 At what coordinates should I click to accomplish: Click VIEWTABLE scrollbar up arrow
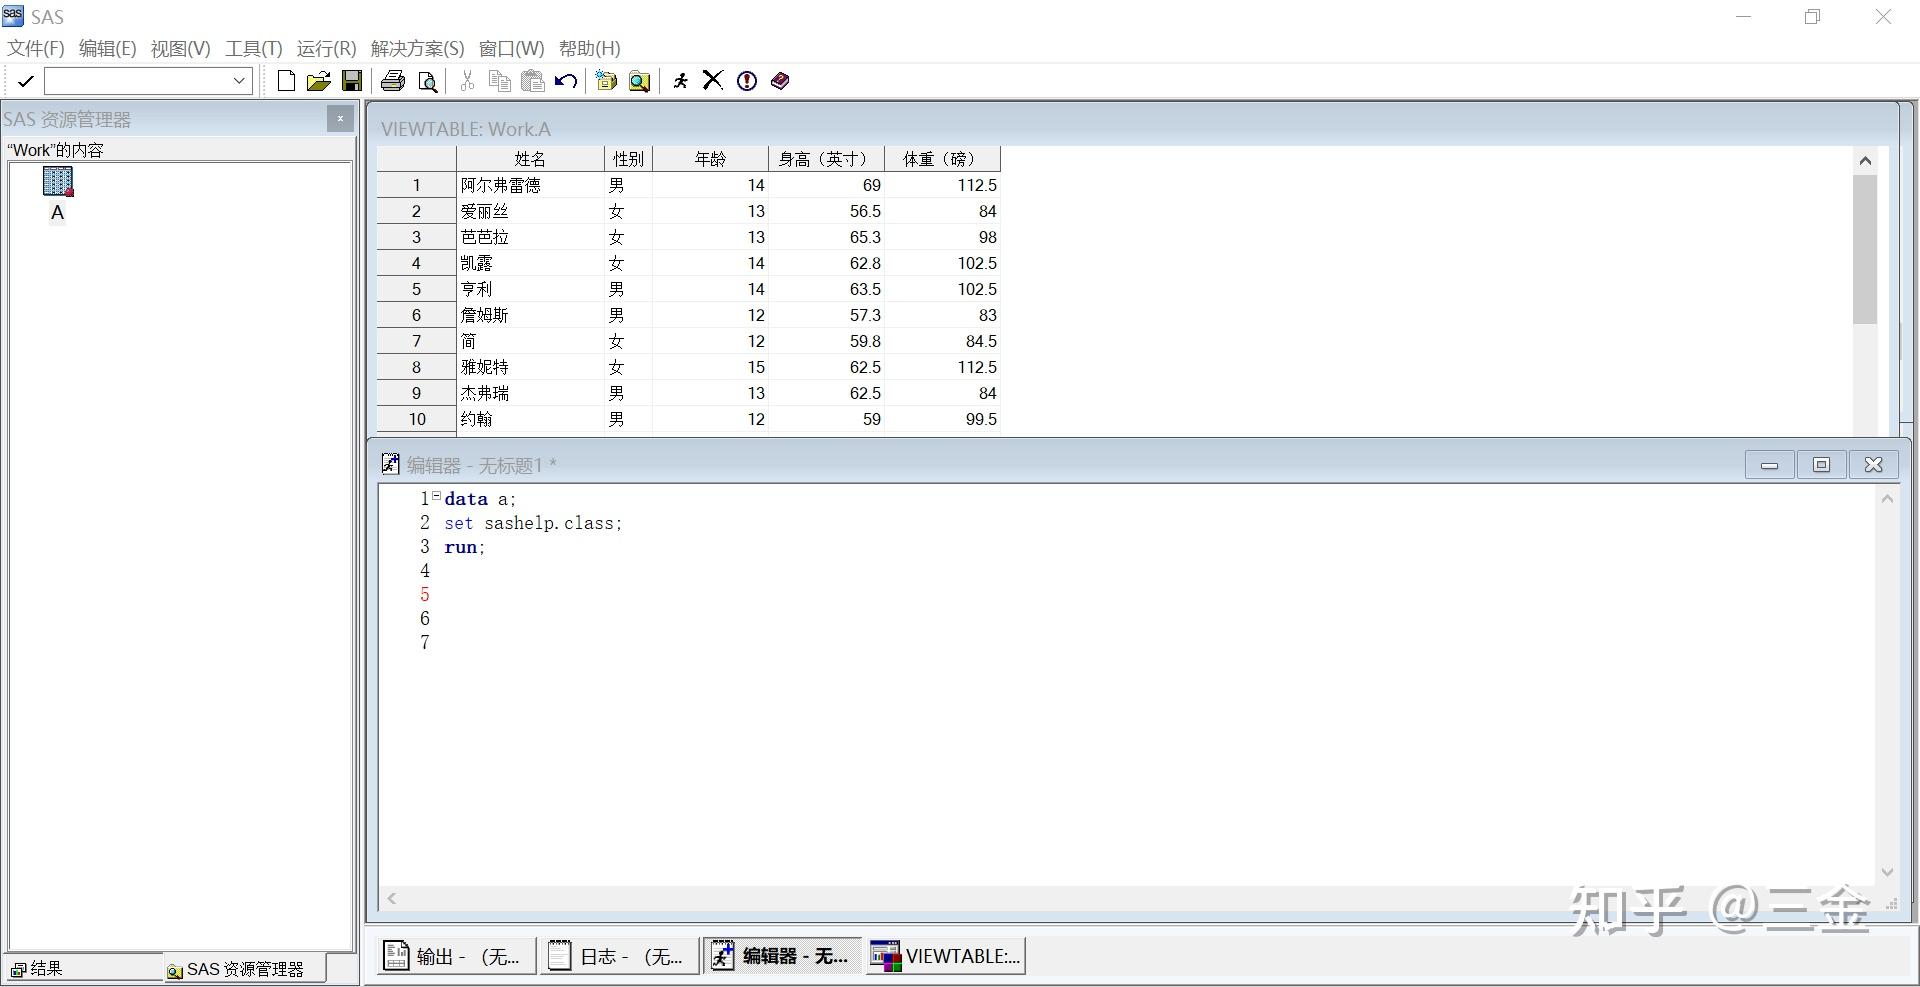[1865, 161]
